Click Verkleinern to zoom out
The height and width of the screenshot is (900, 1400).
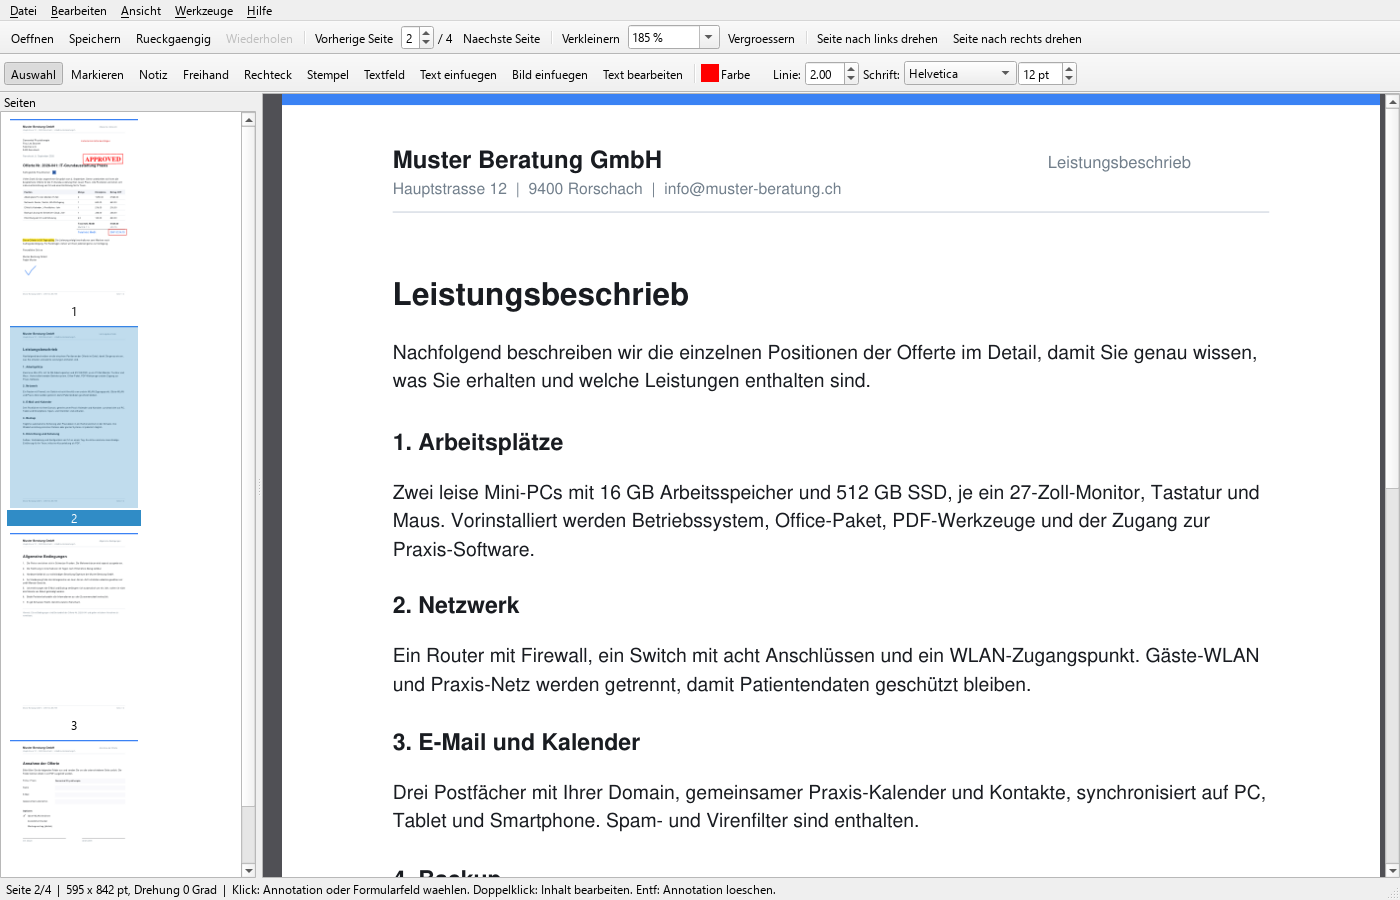[591, 39]
